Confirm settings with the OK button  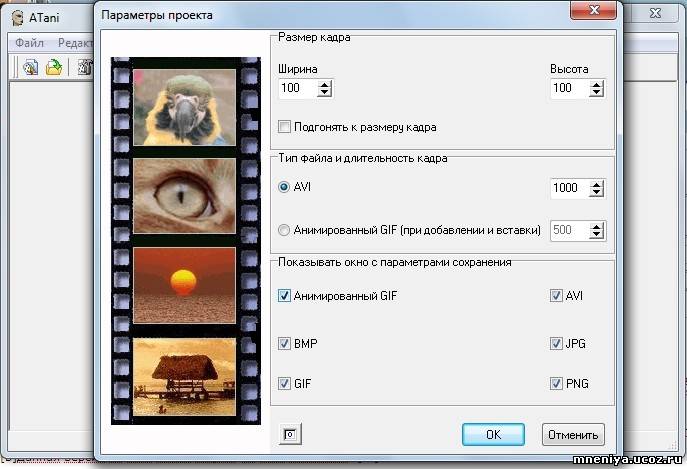coord(493,434)
